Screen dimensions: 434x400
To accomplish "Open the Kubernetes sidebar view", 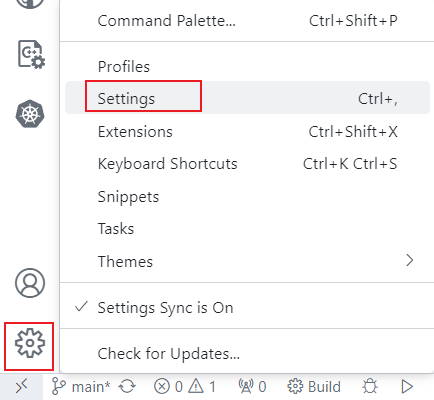I will coord(30,114).
